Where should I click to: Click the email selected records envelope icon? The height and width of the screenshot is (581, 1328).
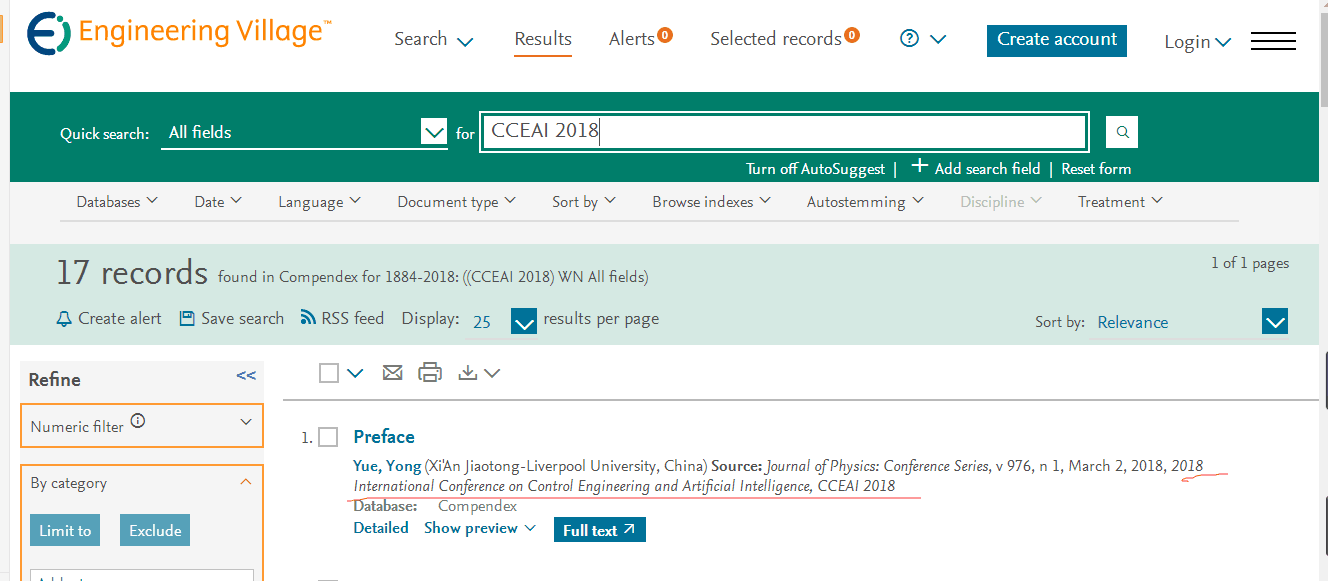(x=393, y=373)
